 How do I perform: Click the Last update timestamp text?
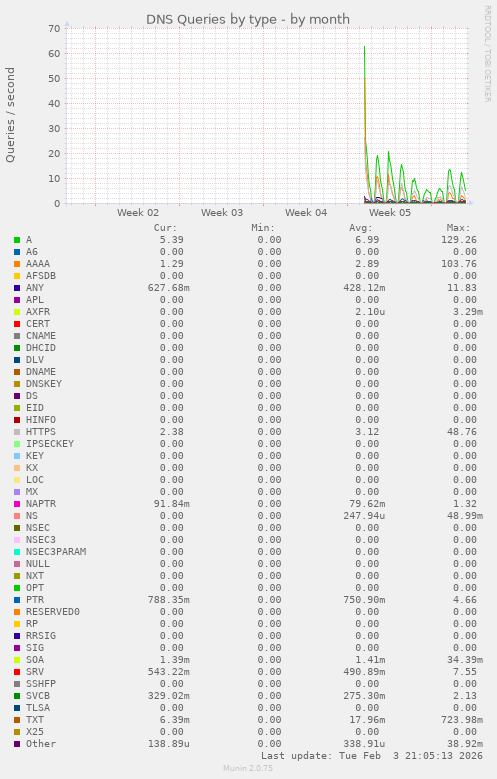click(x=372, y=756)
